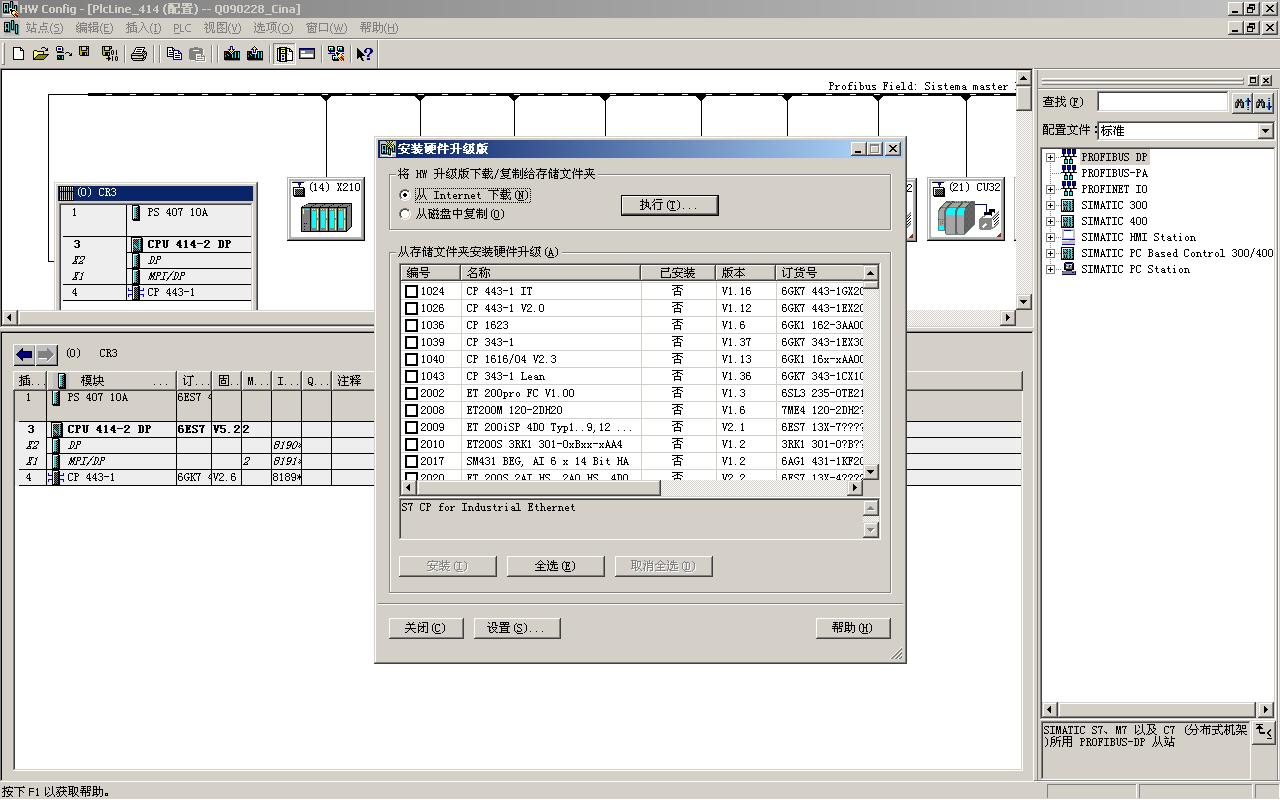Select the 'Internet 下载' radio option
Image resolution: width=1280 pixels, height=800 pixels.
(x=405, y=195)
